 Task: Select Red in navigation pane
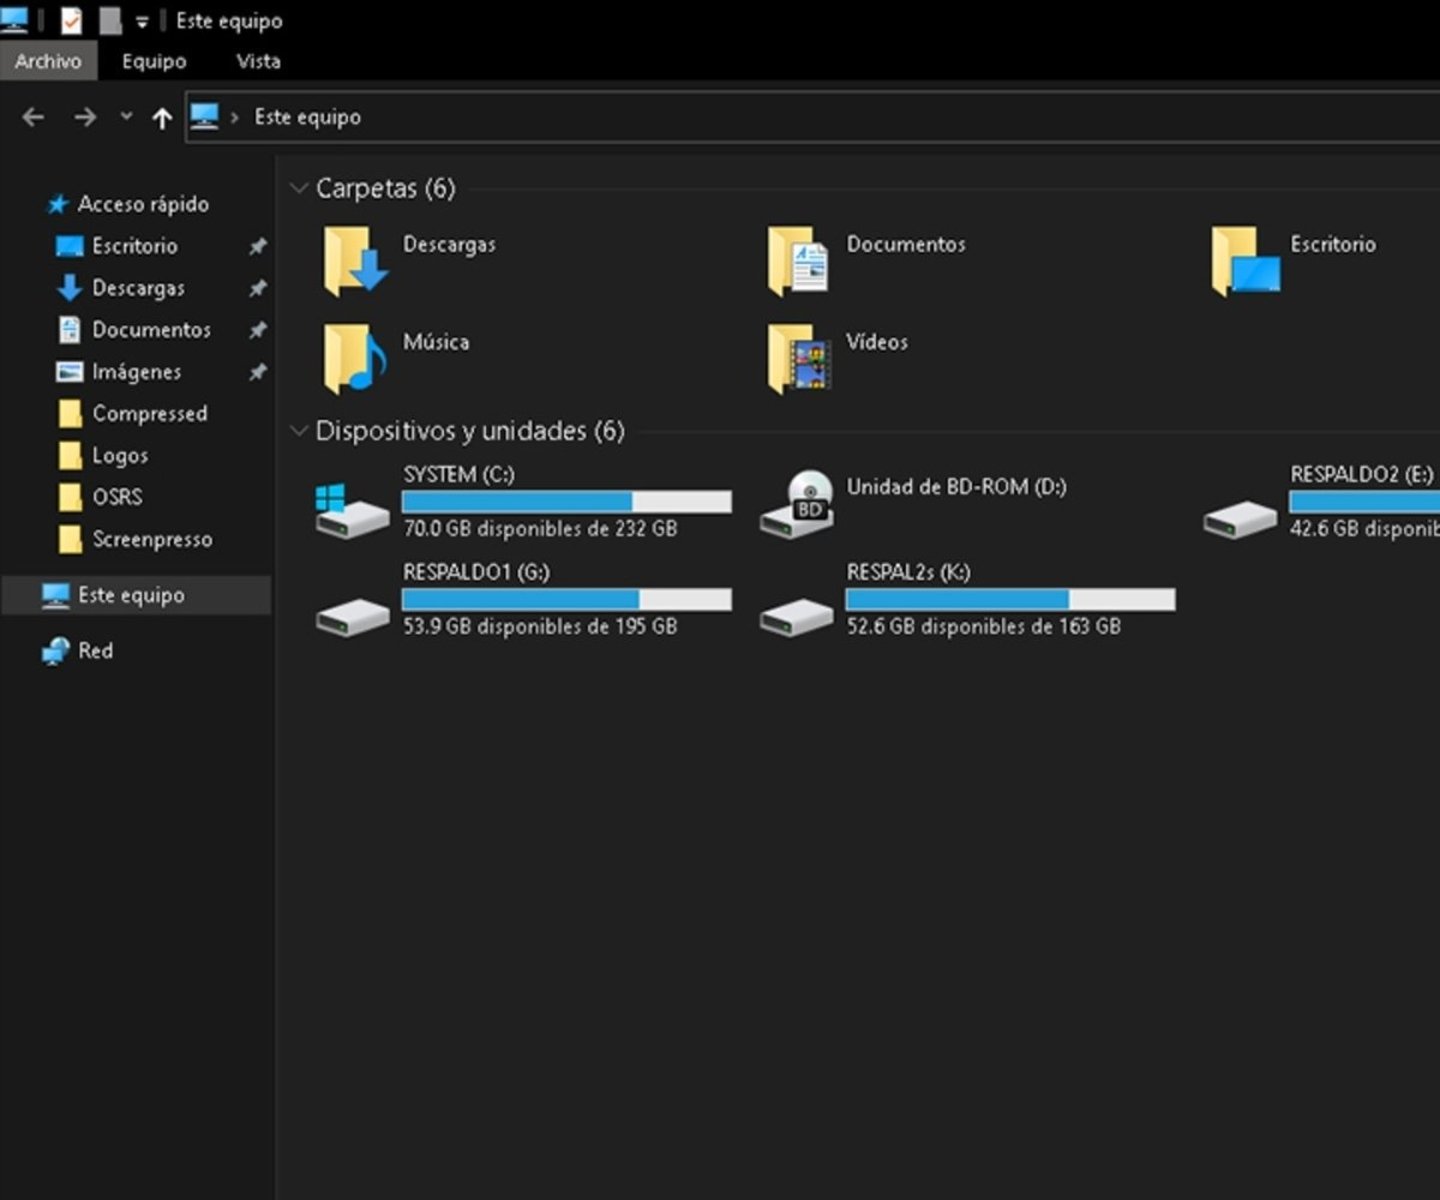(x=95, y=651)
